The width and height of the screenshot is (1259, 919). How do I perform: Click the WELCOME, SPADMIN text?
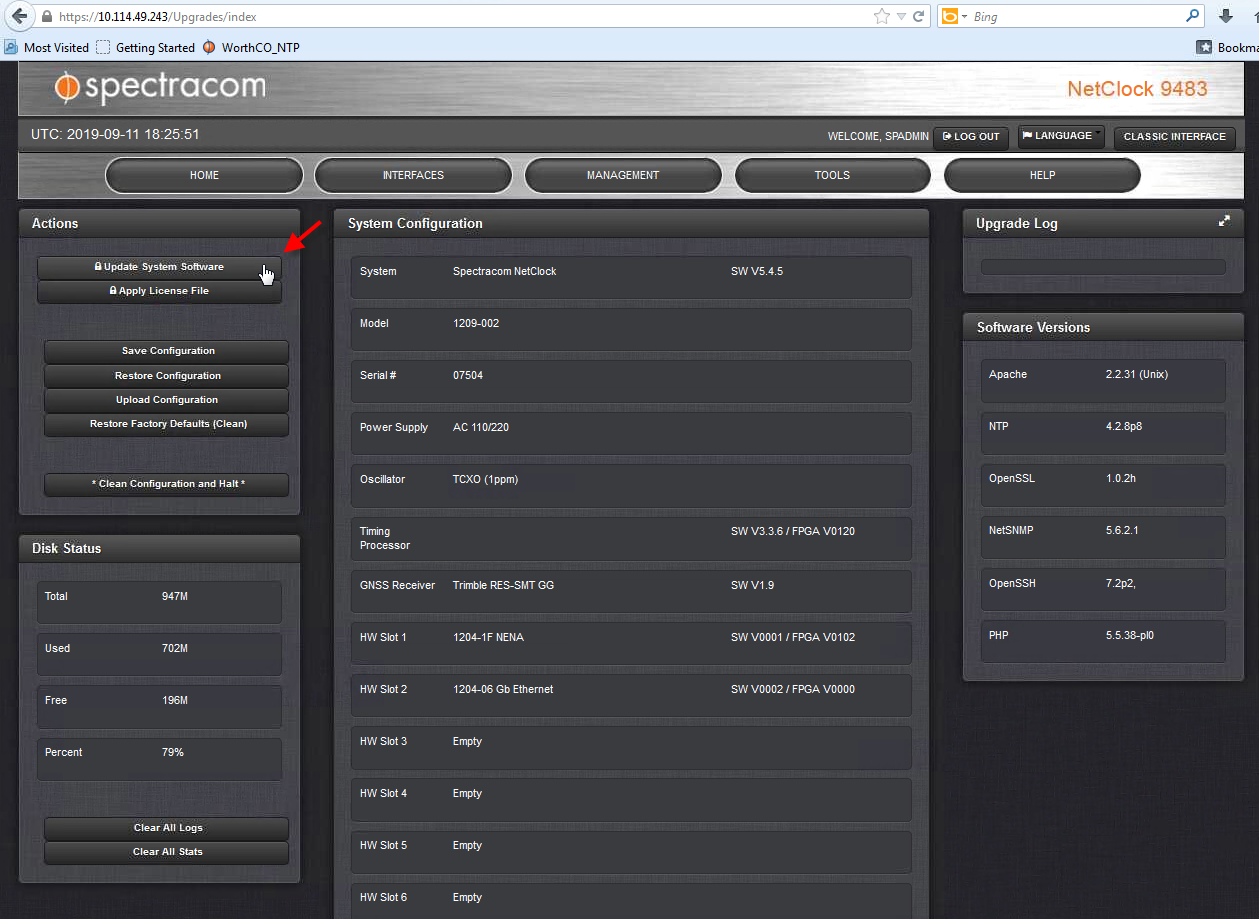click(x=878, y=137)
